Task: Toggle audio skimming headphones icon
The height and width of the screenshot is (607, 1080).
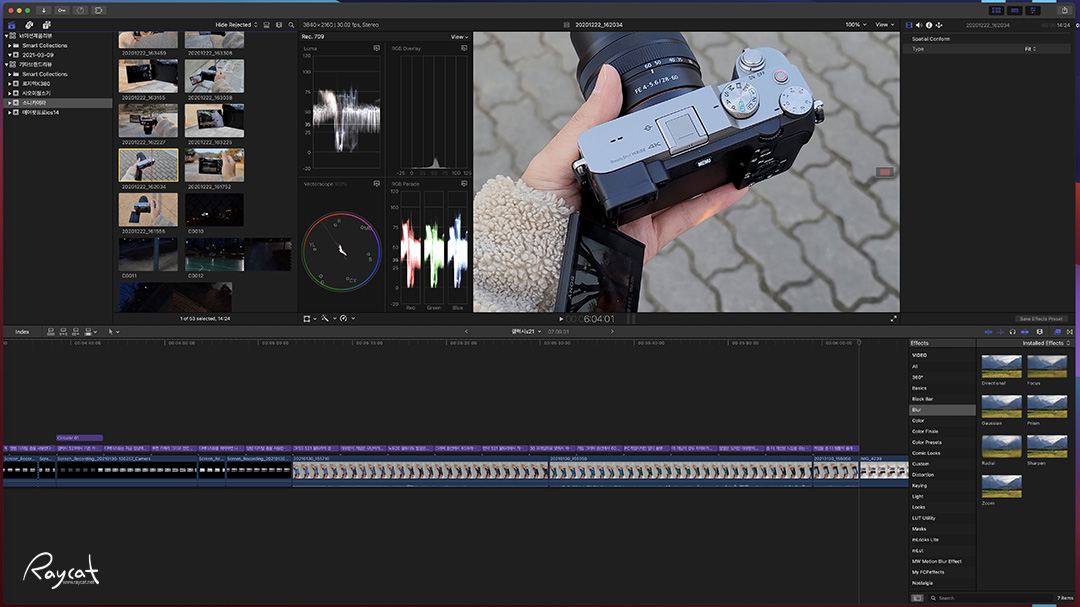Action: (x=1012, y=331)
